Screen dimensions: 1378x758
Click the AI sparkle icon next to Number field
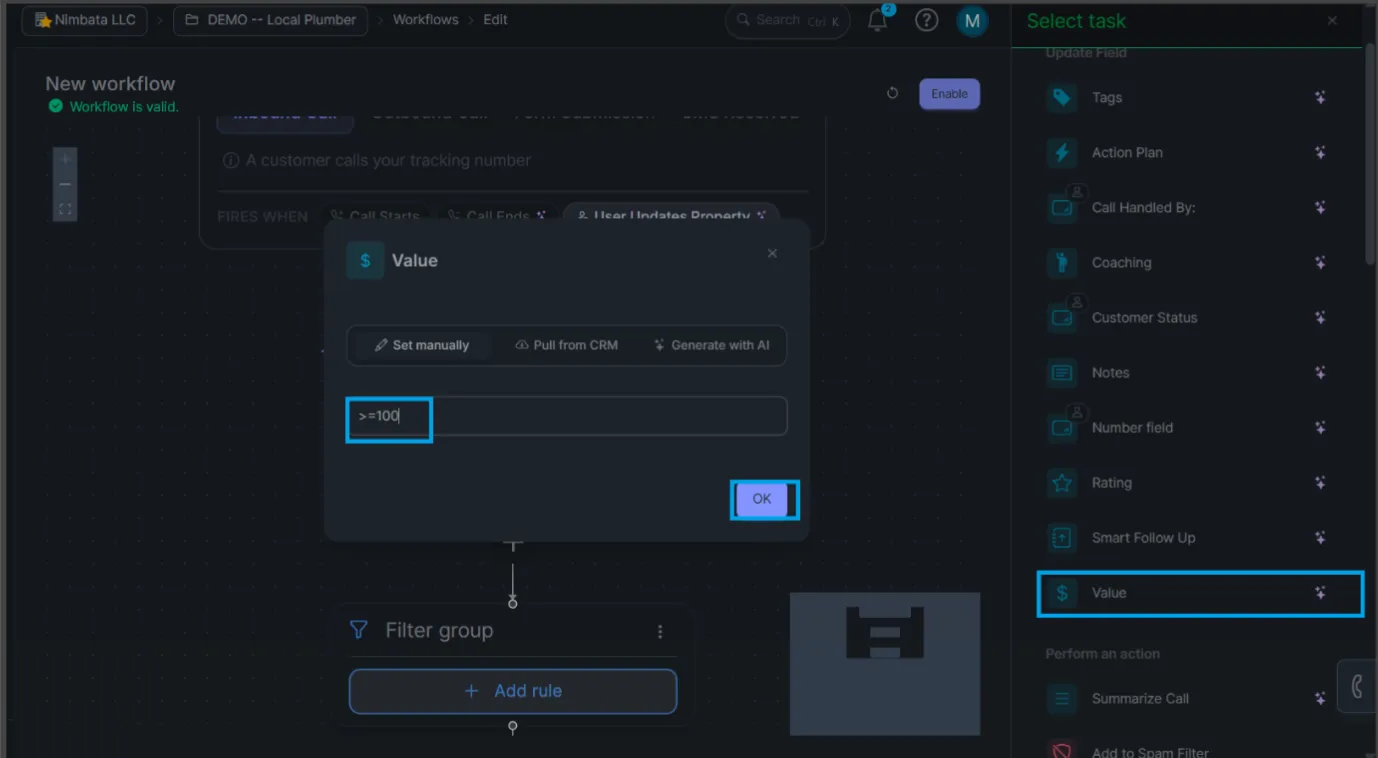pos(1320,427)
